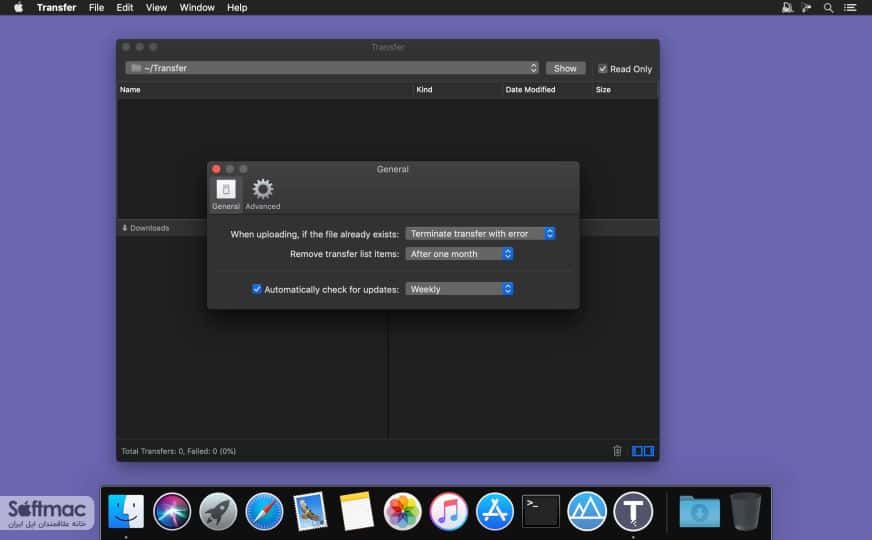Screen dimensions: 872x540
Task: Select the Downloads section header
Action: click(146, 228)
